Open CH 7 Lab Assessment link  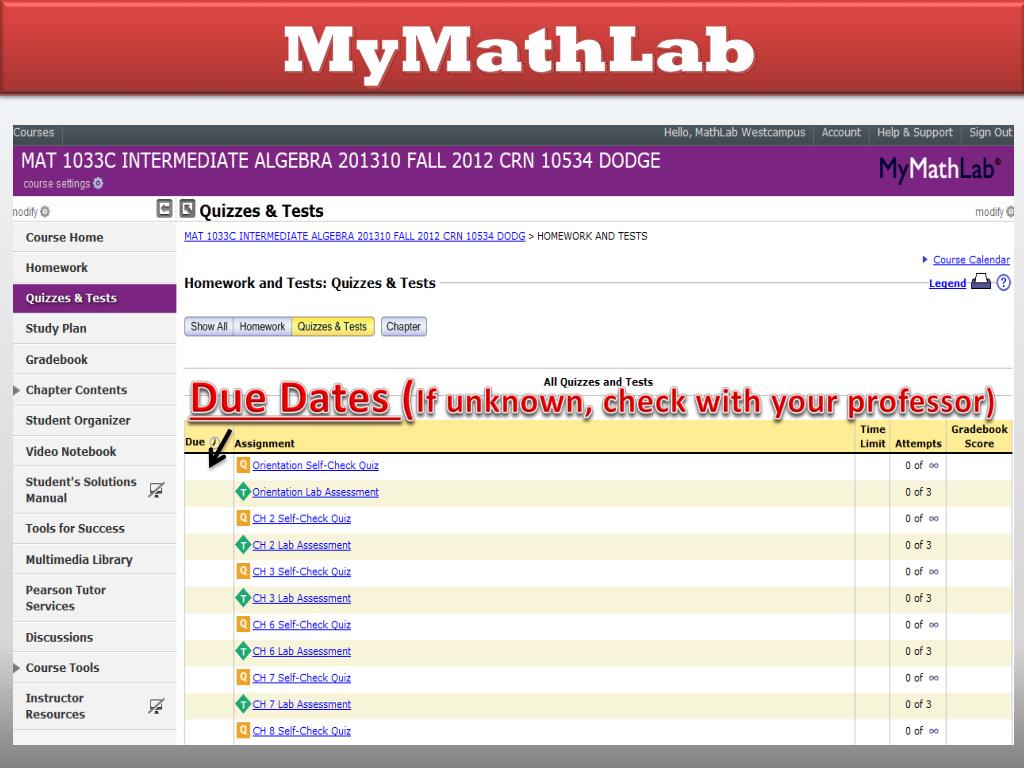[x=302, y=705]
